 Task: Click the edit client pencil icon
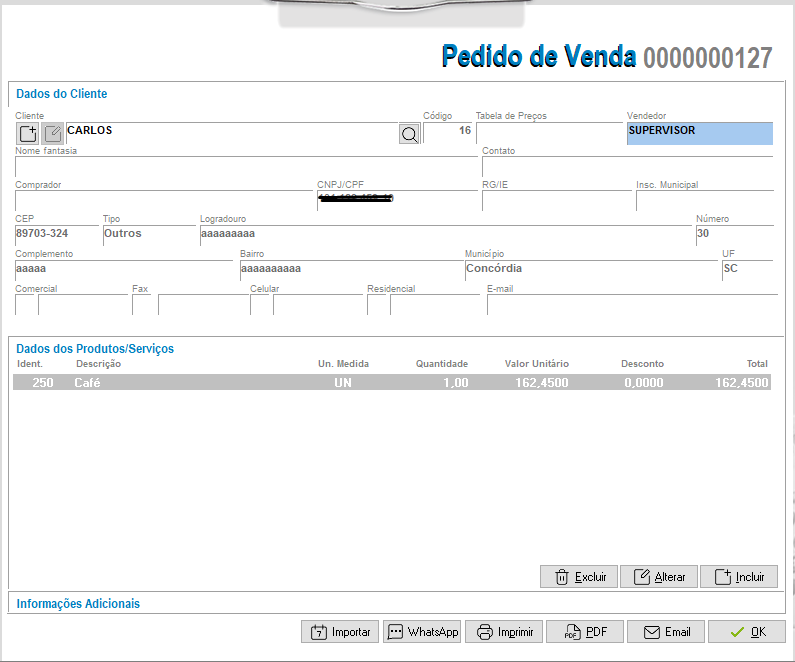tap(52, 133)
